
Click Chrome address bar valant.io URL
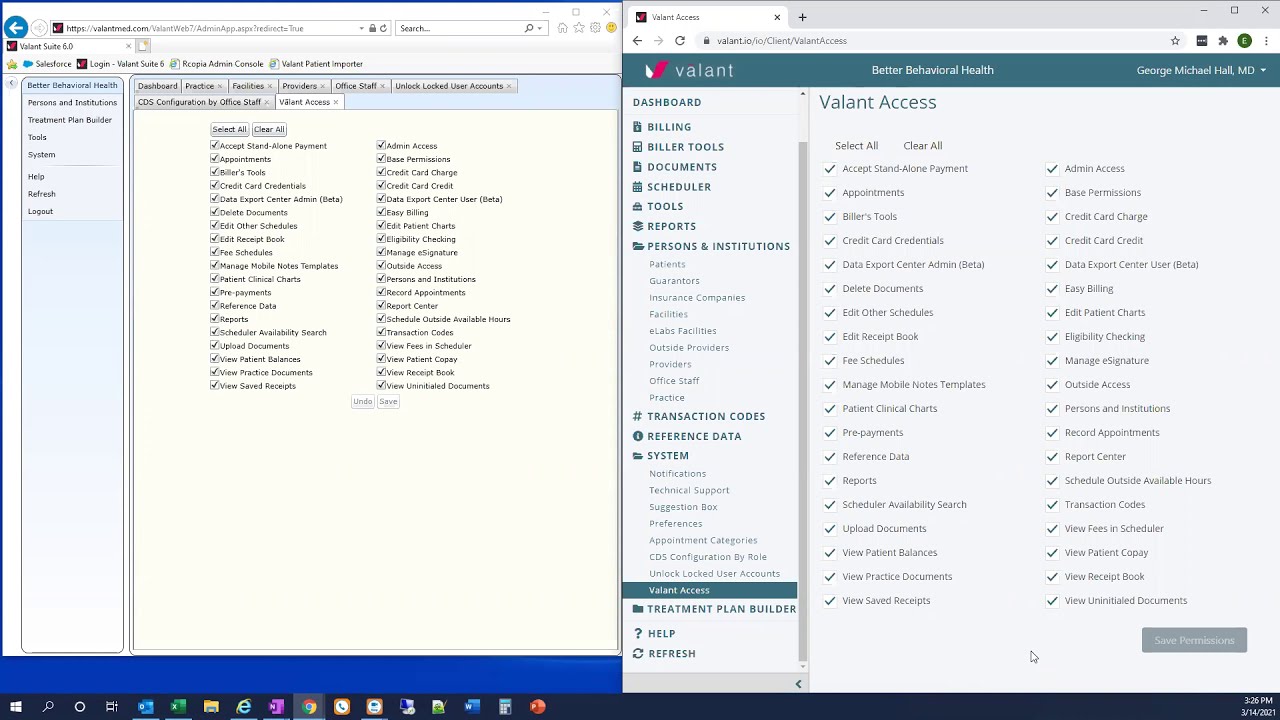pyautogui.click(x=782, y=41)
